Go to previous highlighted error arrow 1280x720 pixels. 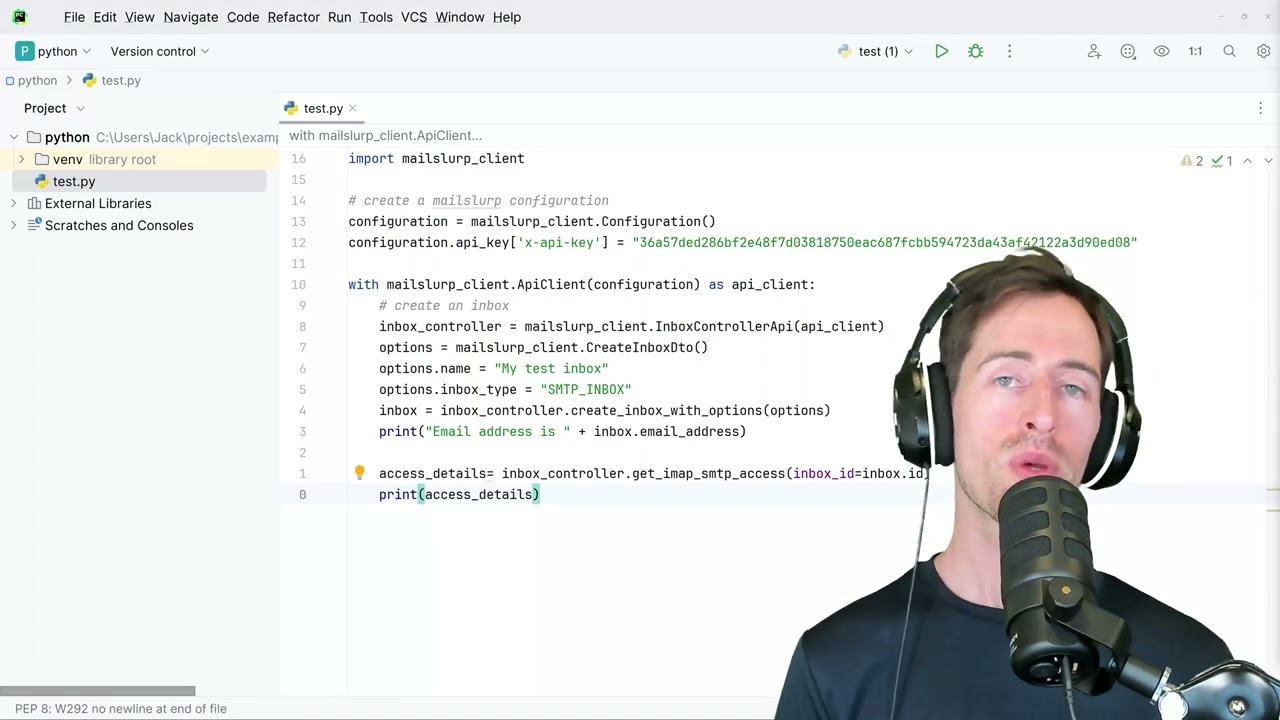[x=1247, y=160]
